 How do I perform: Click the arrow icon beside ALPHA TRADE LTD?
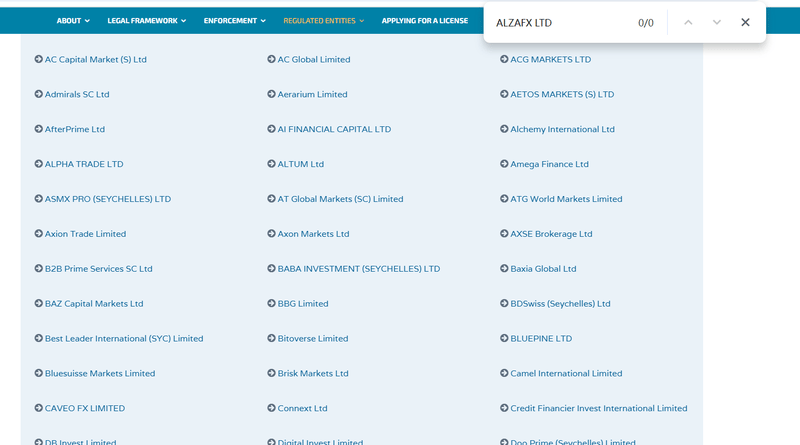point(38,164)
